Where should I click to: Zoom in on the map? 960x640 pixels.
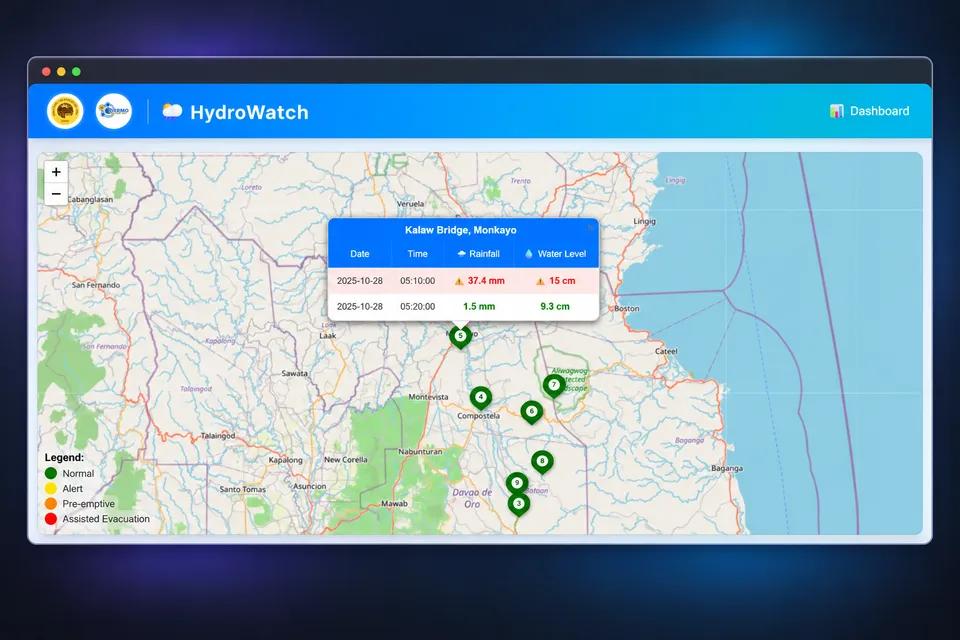tap(56, 172)
